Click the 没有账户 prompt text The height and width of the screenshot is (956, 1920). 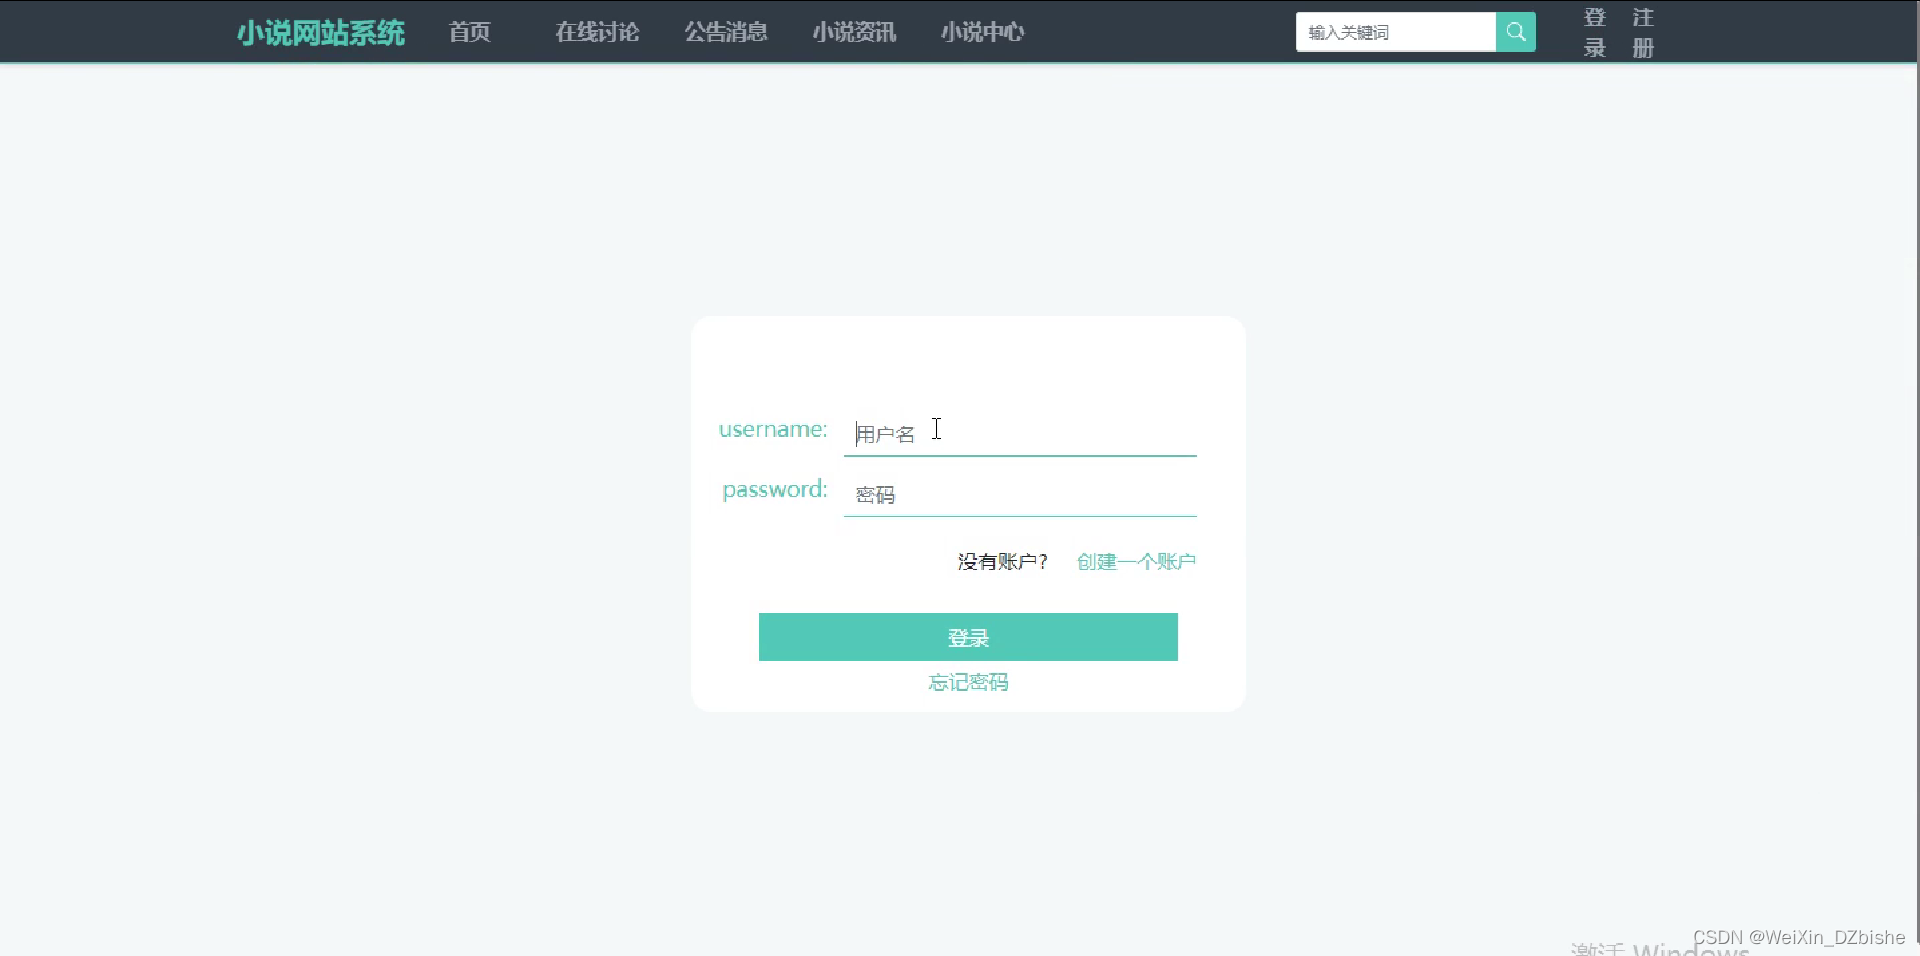pos(1001,561)
